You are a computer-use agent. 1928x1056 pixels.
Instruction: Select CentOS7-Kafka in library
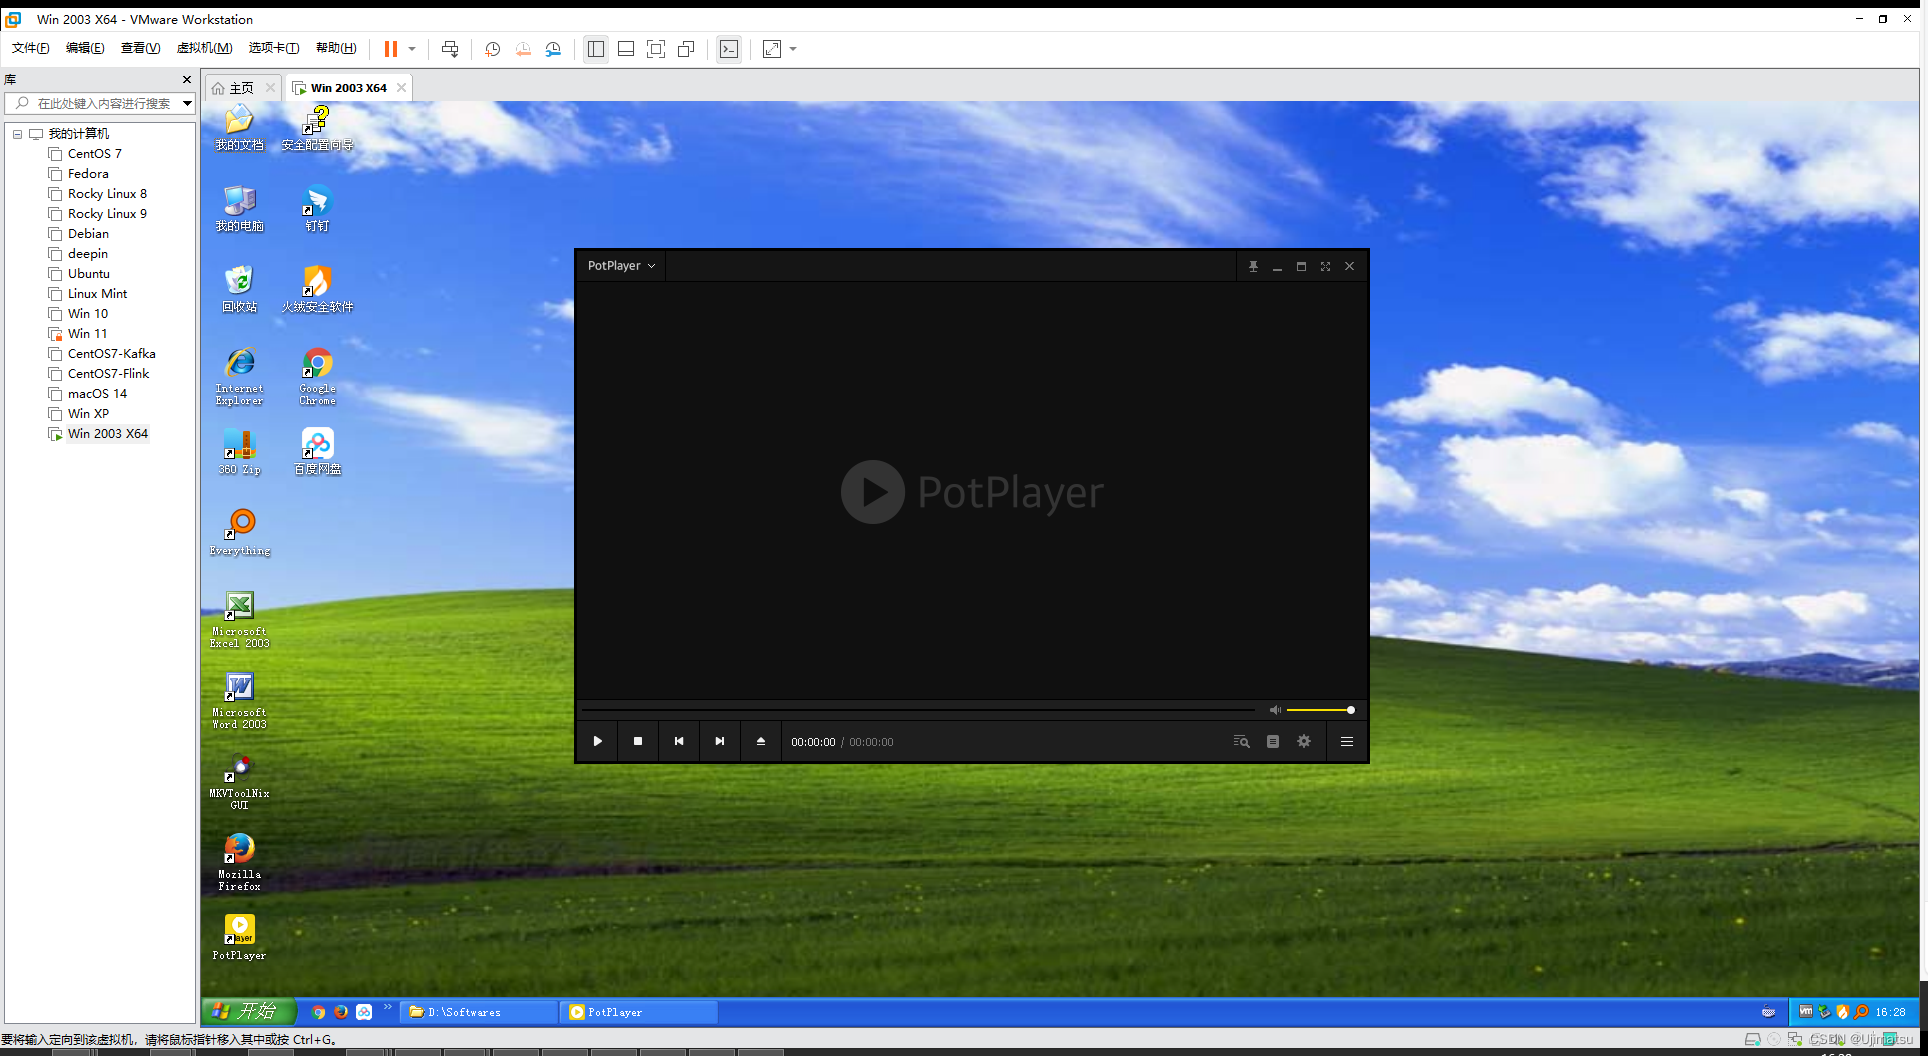[x=111, y=354]
